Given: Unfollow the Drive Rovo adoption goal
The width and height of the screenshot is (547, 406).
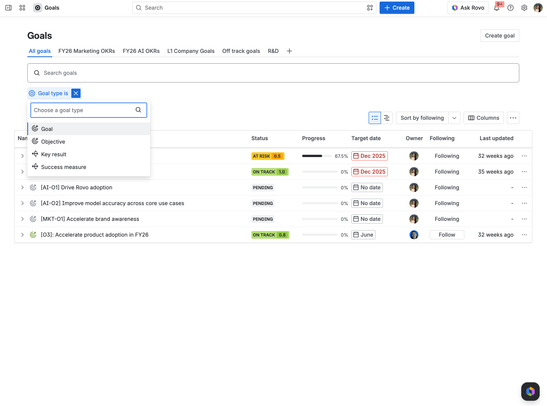Looking at the screenshot, I should [x=447, y=188].
